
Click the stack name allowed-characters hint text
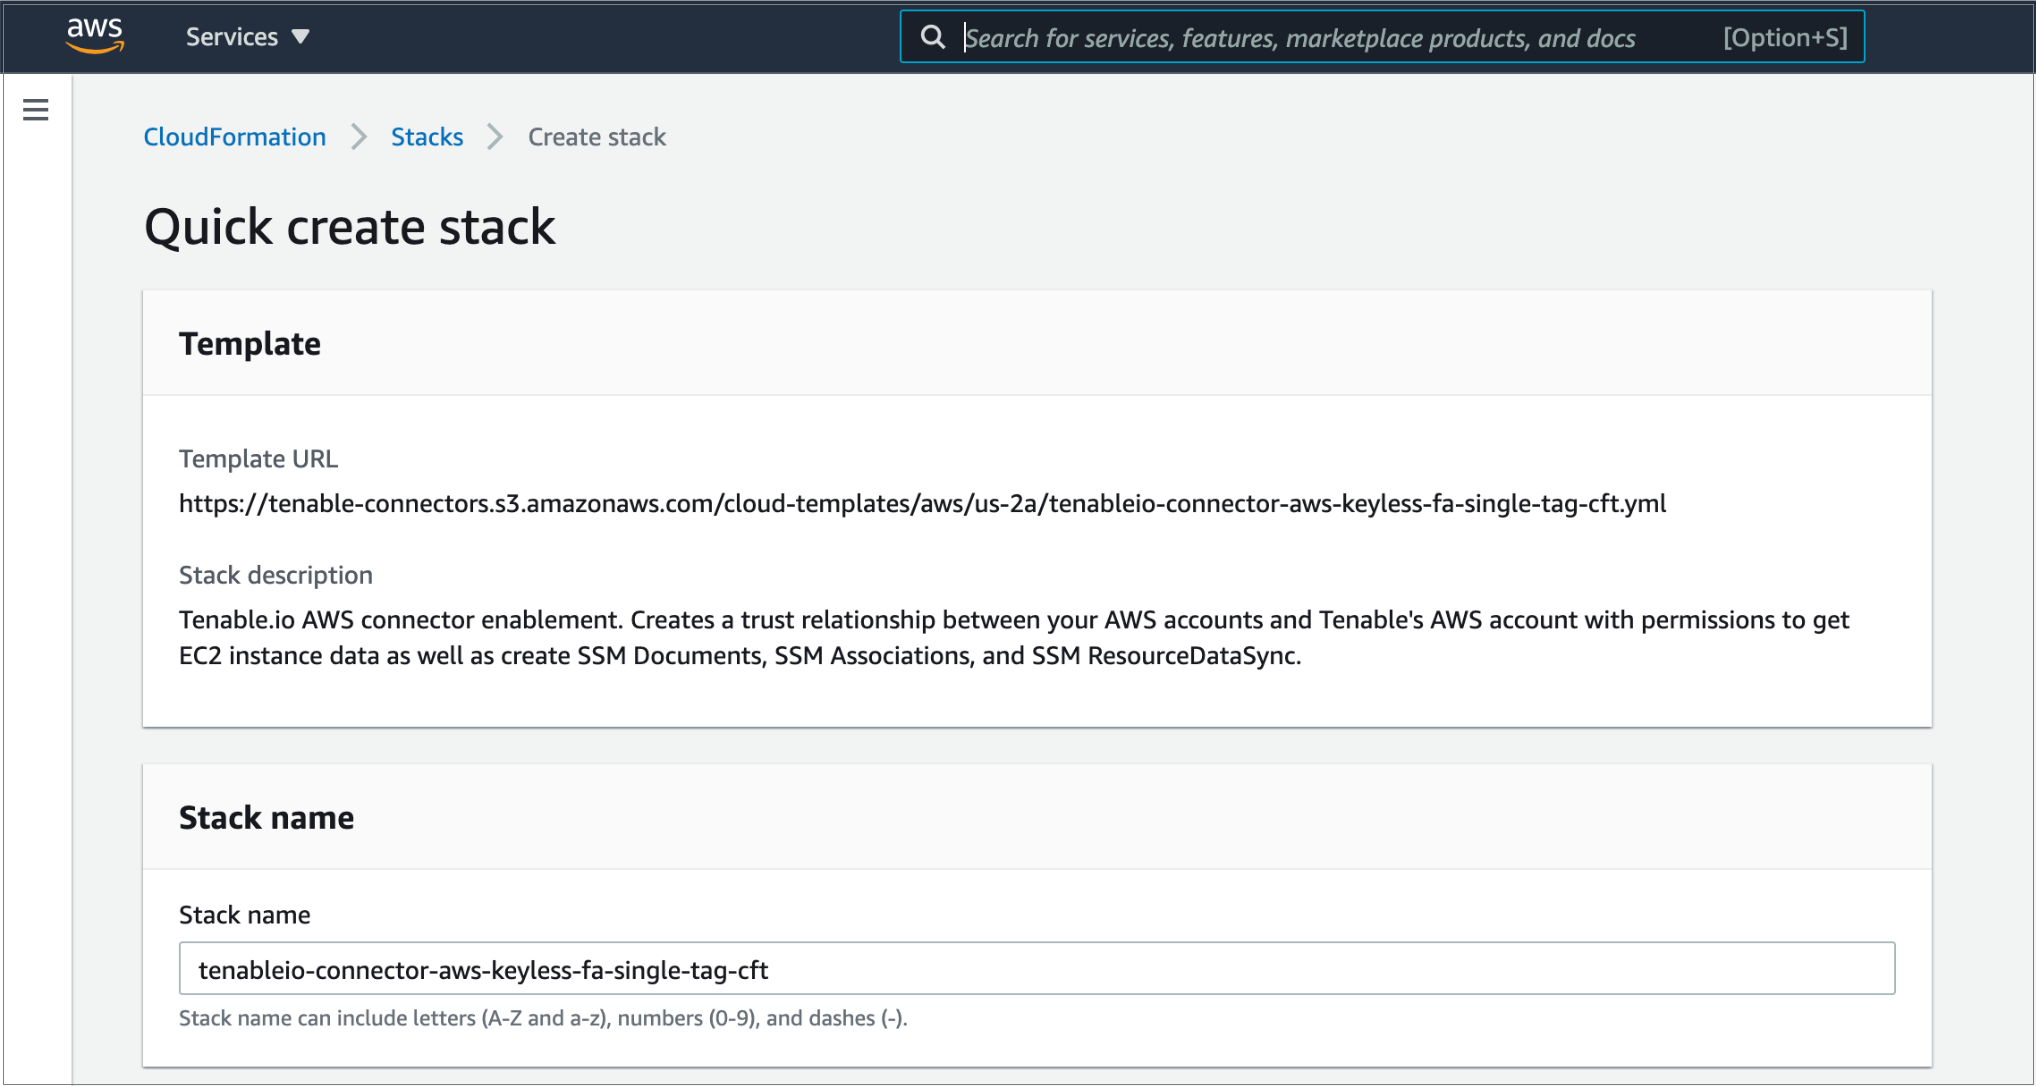point(543,1018)
